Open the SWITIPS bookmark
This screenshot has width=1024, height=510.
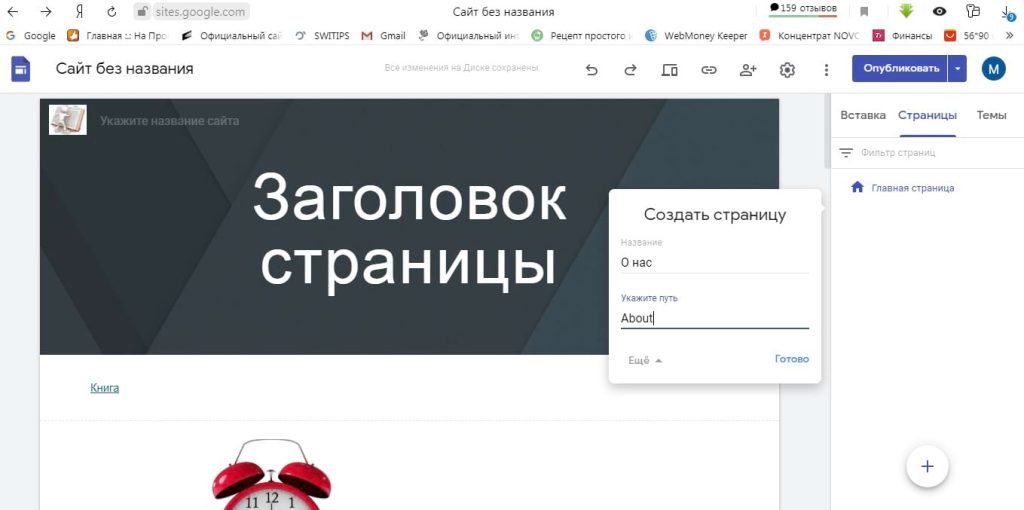pyautogui.click(x=323, y=36)
